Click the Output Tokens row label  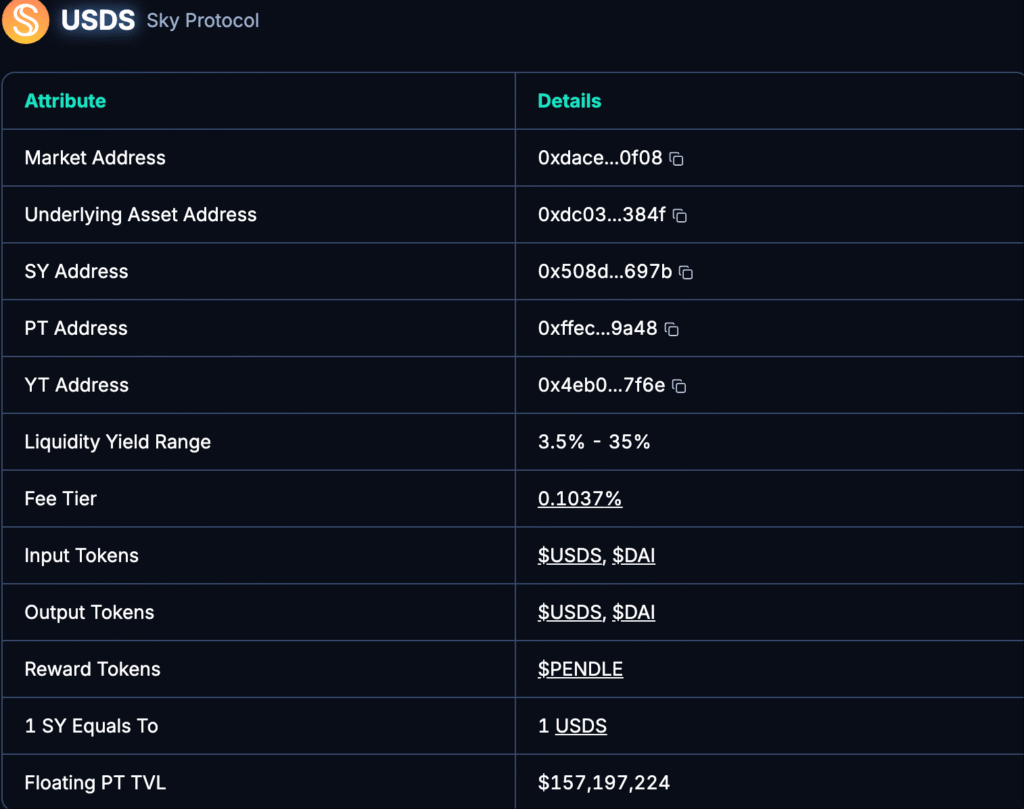(89, 612)
